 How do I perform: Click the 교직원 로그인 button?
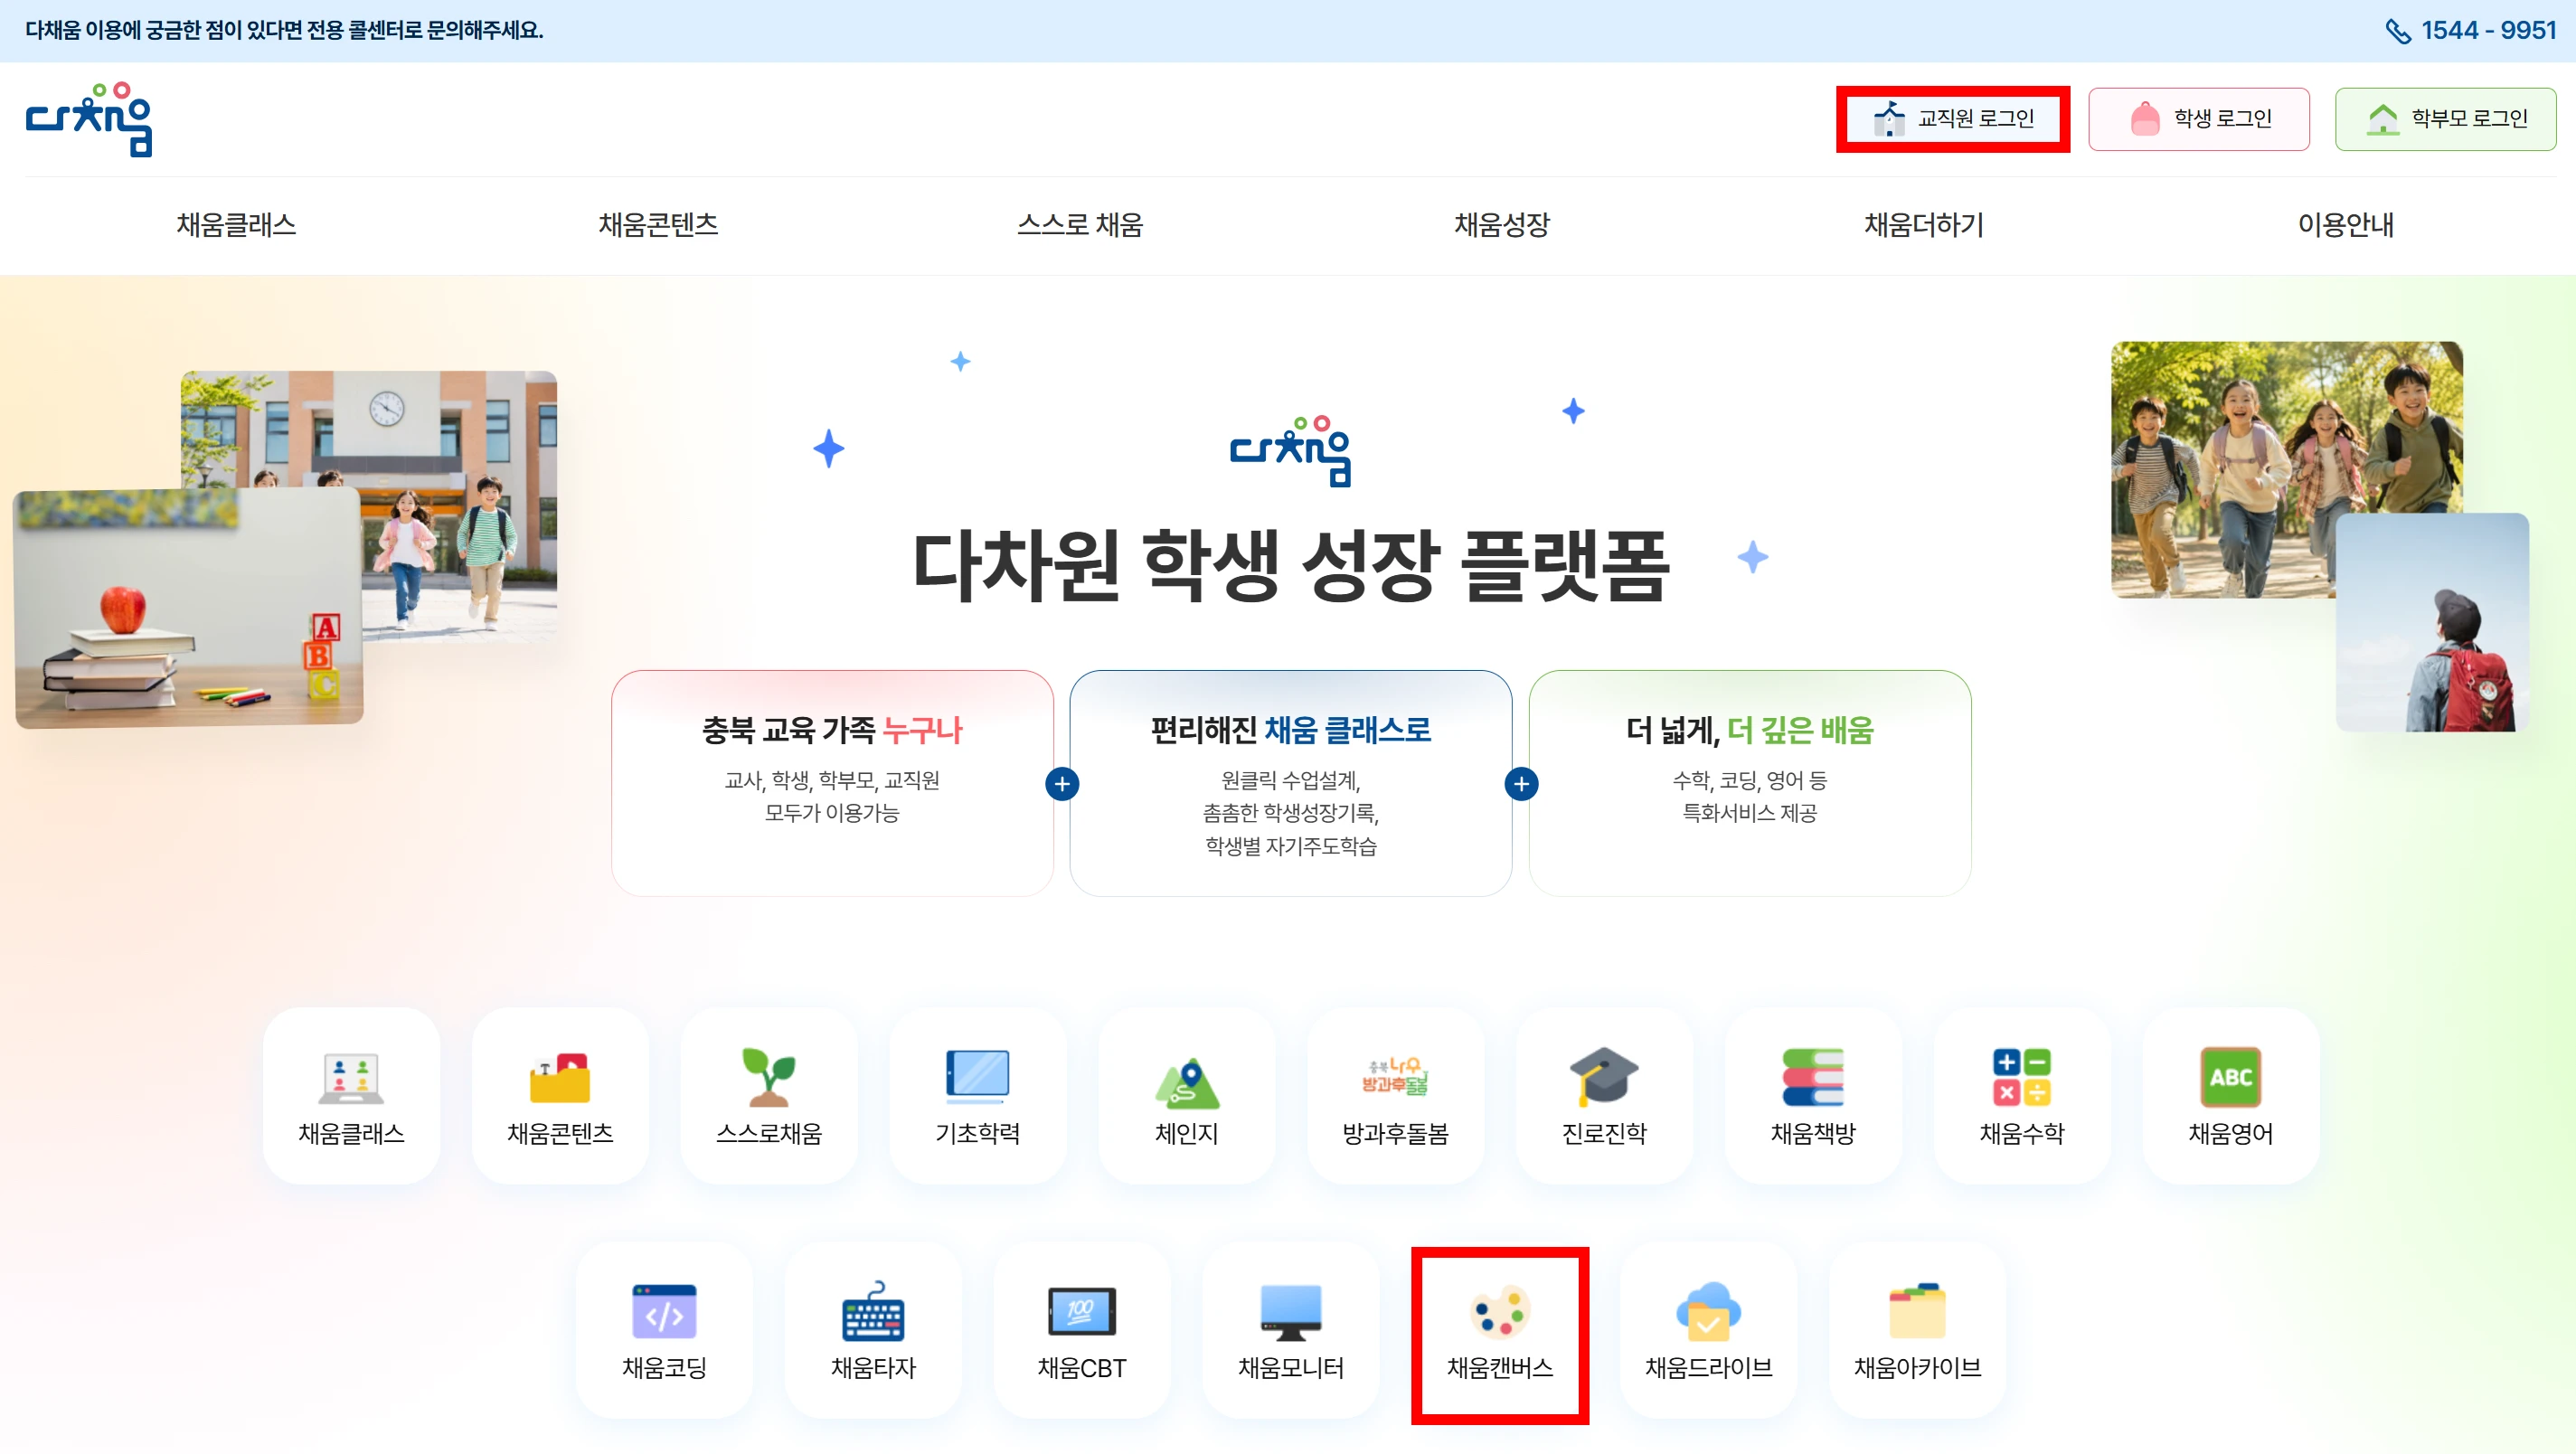click(1953, 119)
